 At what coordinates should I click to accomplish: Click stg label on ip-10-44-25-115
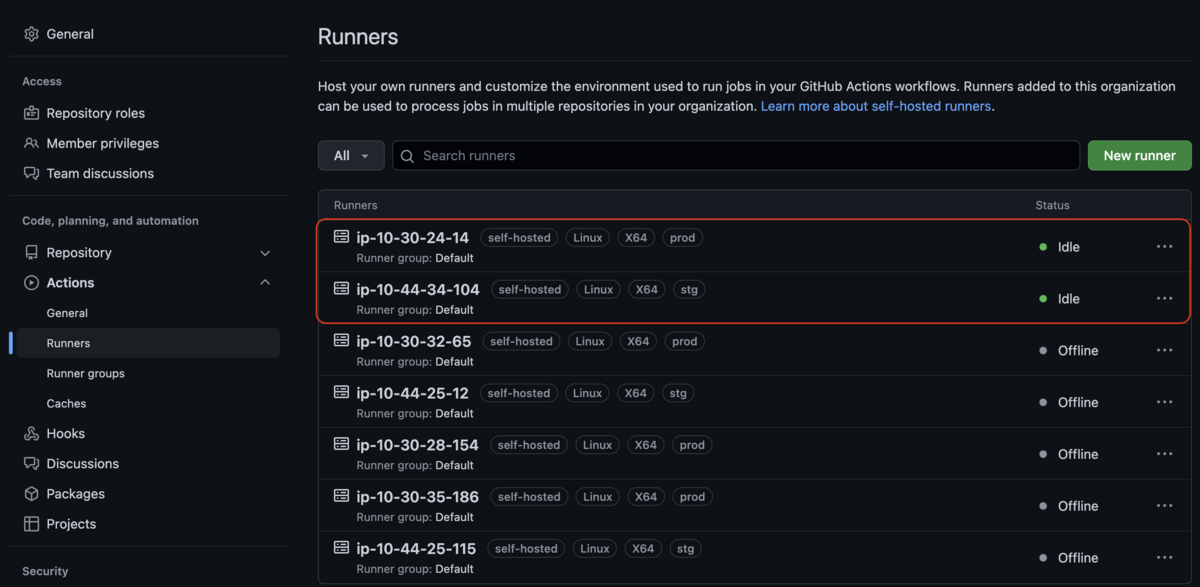coord(685,549)
